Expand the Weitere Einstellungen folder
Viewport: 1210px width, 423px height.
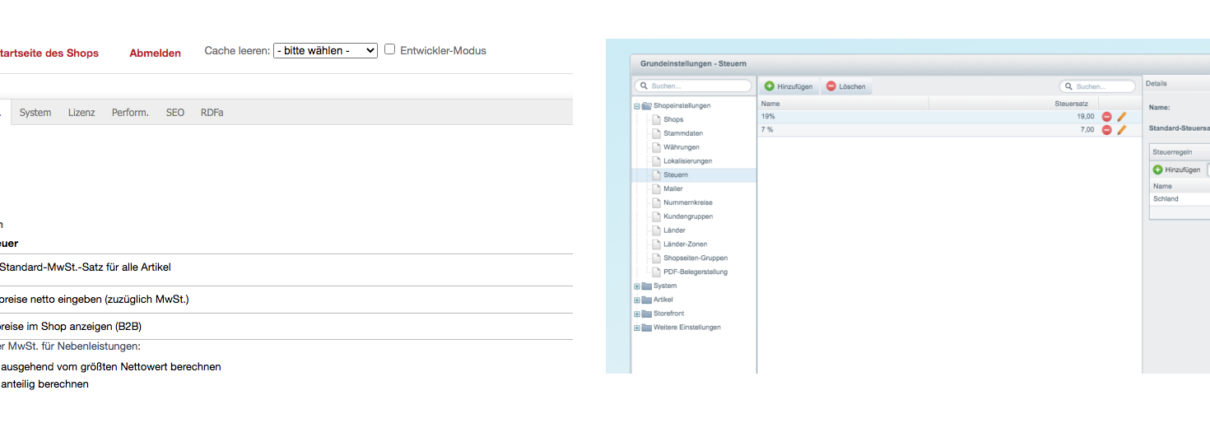pyautogui.click(x=636, y=327)
